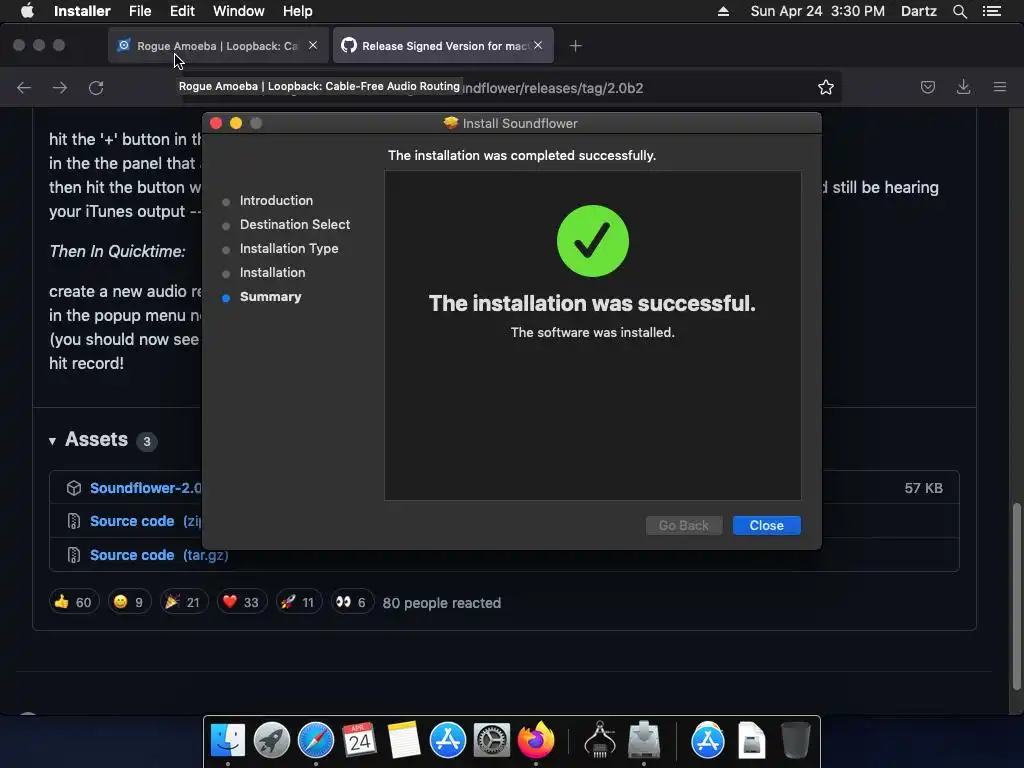Click the smiley reaction with 9
The height and width of the screenshot is (768, 1024).
(x=129, y=602)
